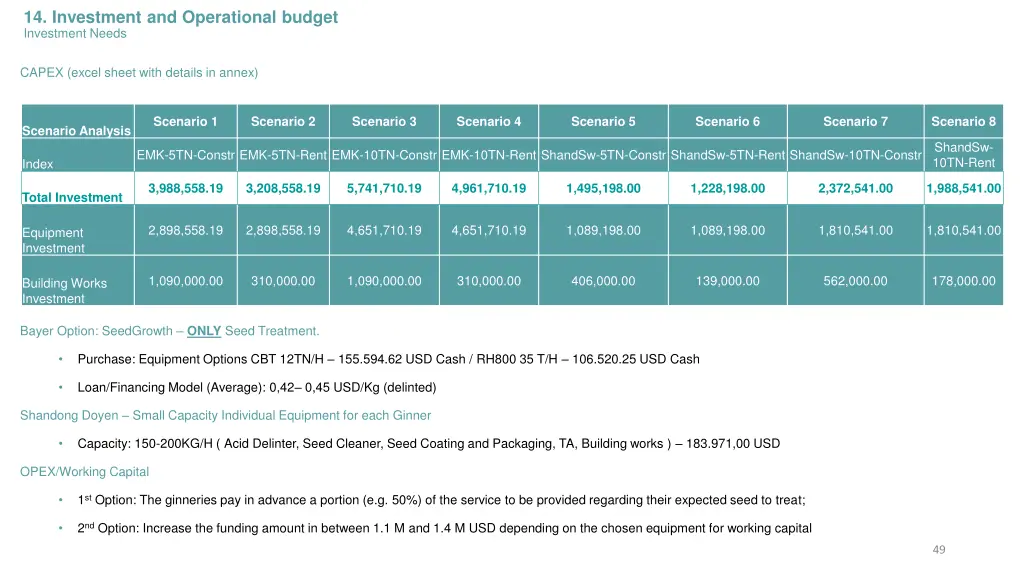The image size is (1024, 576).
Task: Select building works value 178,000.00
Action: [x=963, y=281]
